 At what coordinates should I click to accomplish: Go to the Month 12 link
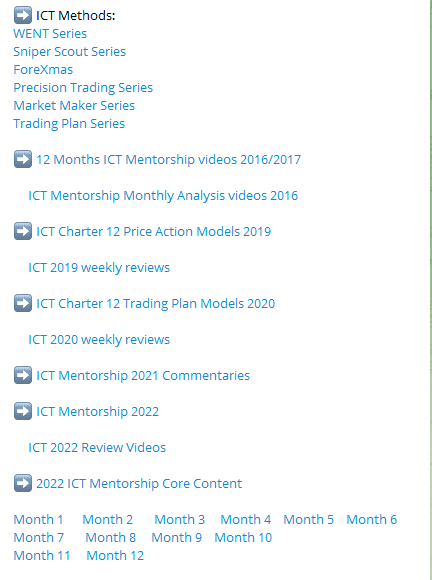click(115, 555)
